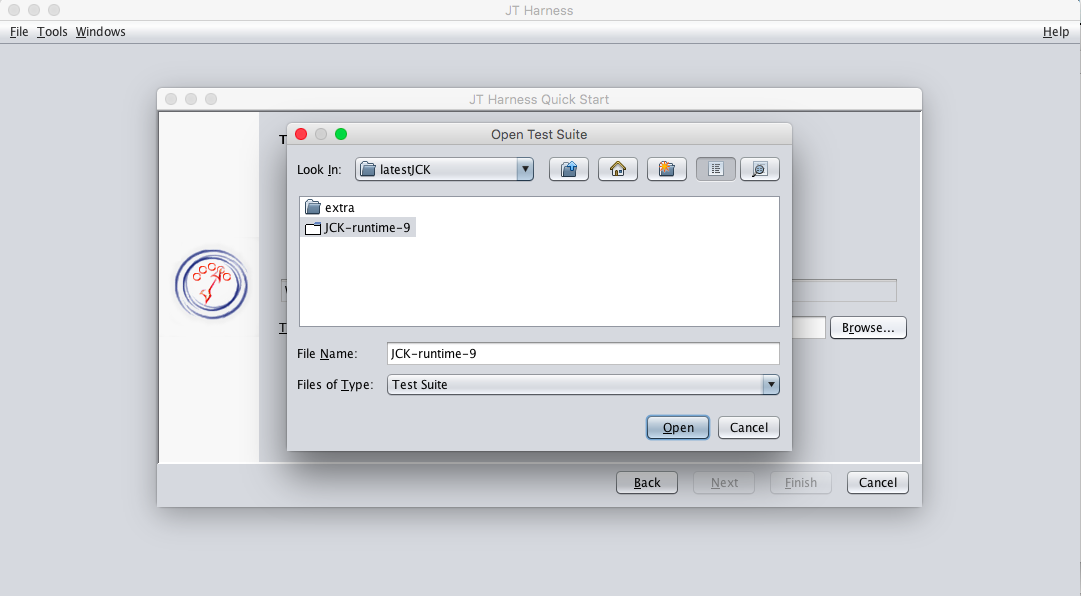Switch to List view
The image size is (1081, 596).
coord(716,169)
